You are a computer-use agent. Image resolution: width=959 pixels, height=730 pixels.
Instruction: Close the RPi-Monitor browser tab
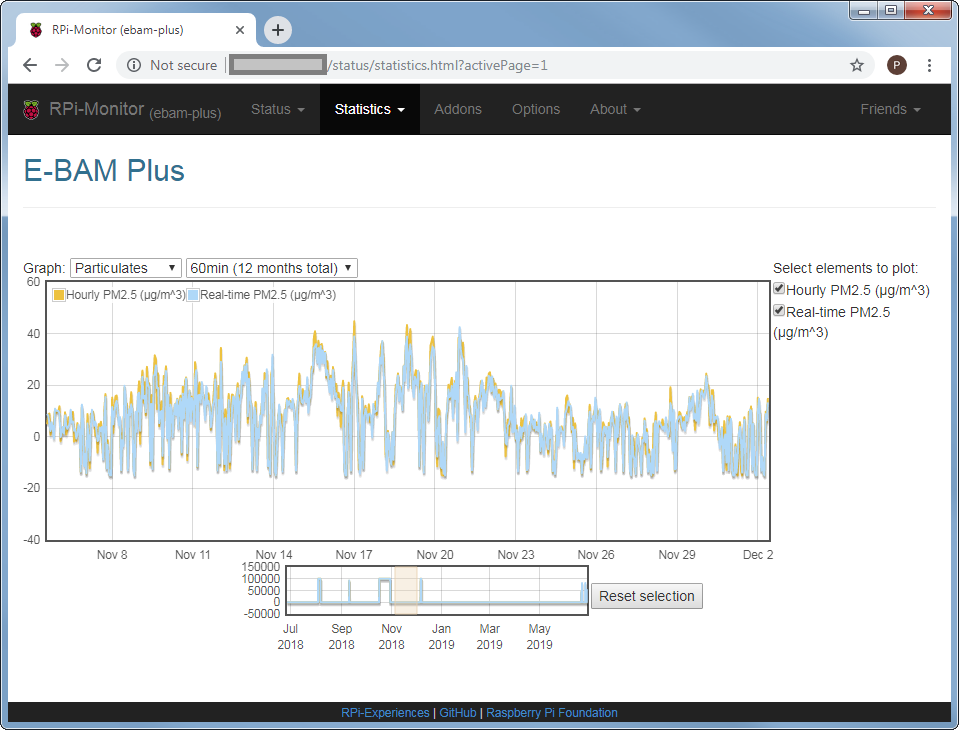(x=240, y=30)
